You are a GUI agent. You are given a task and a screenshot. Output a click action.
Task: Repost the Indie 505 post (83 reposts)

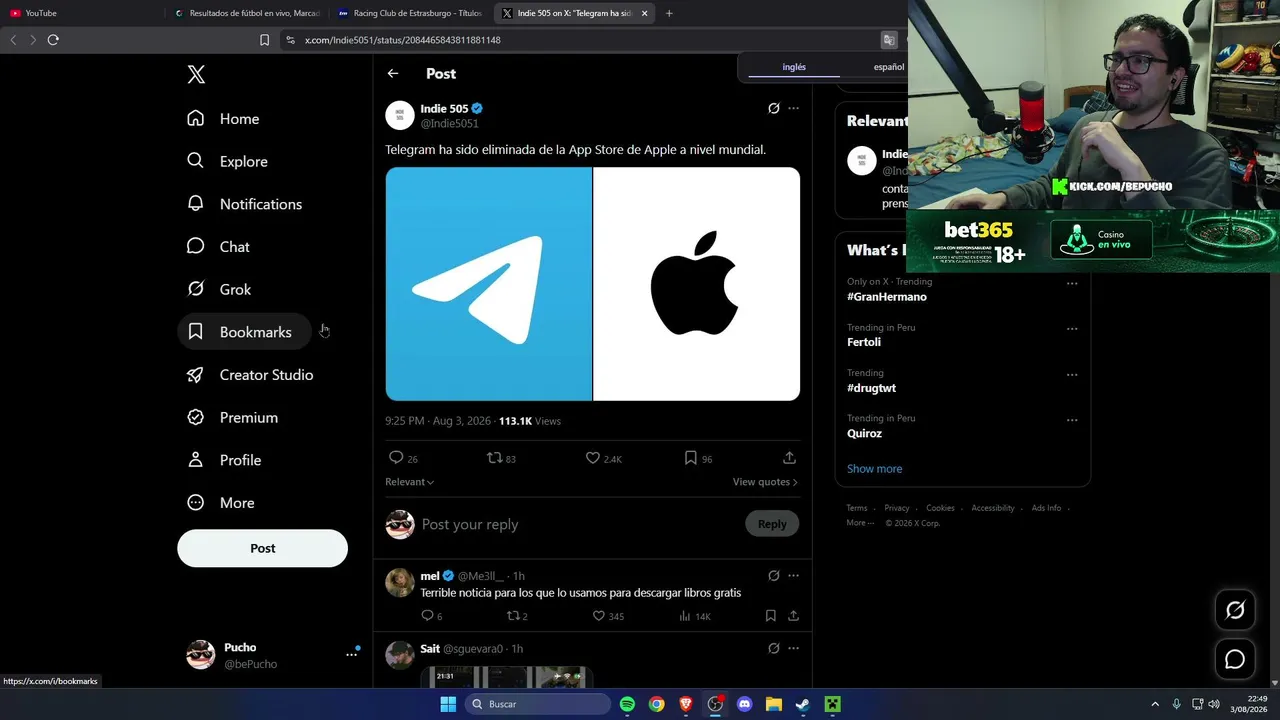pyautogui.click(x=494, y=458)
